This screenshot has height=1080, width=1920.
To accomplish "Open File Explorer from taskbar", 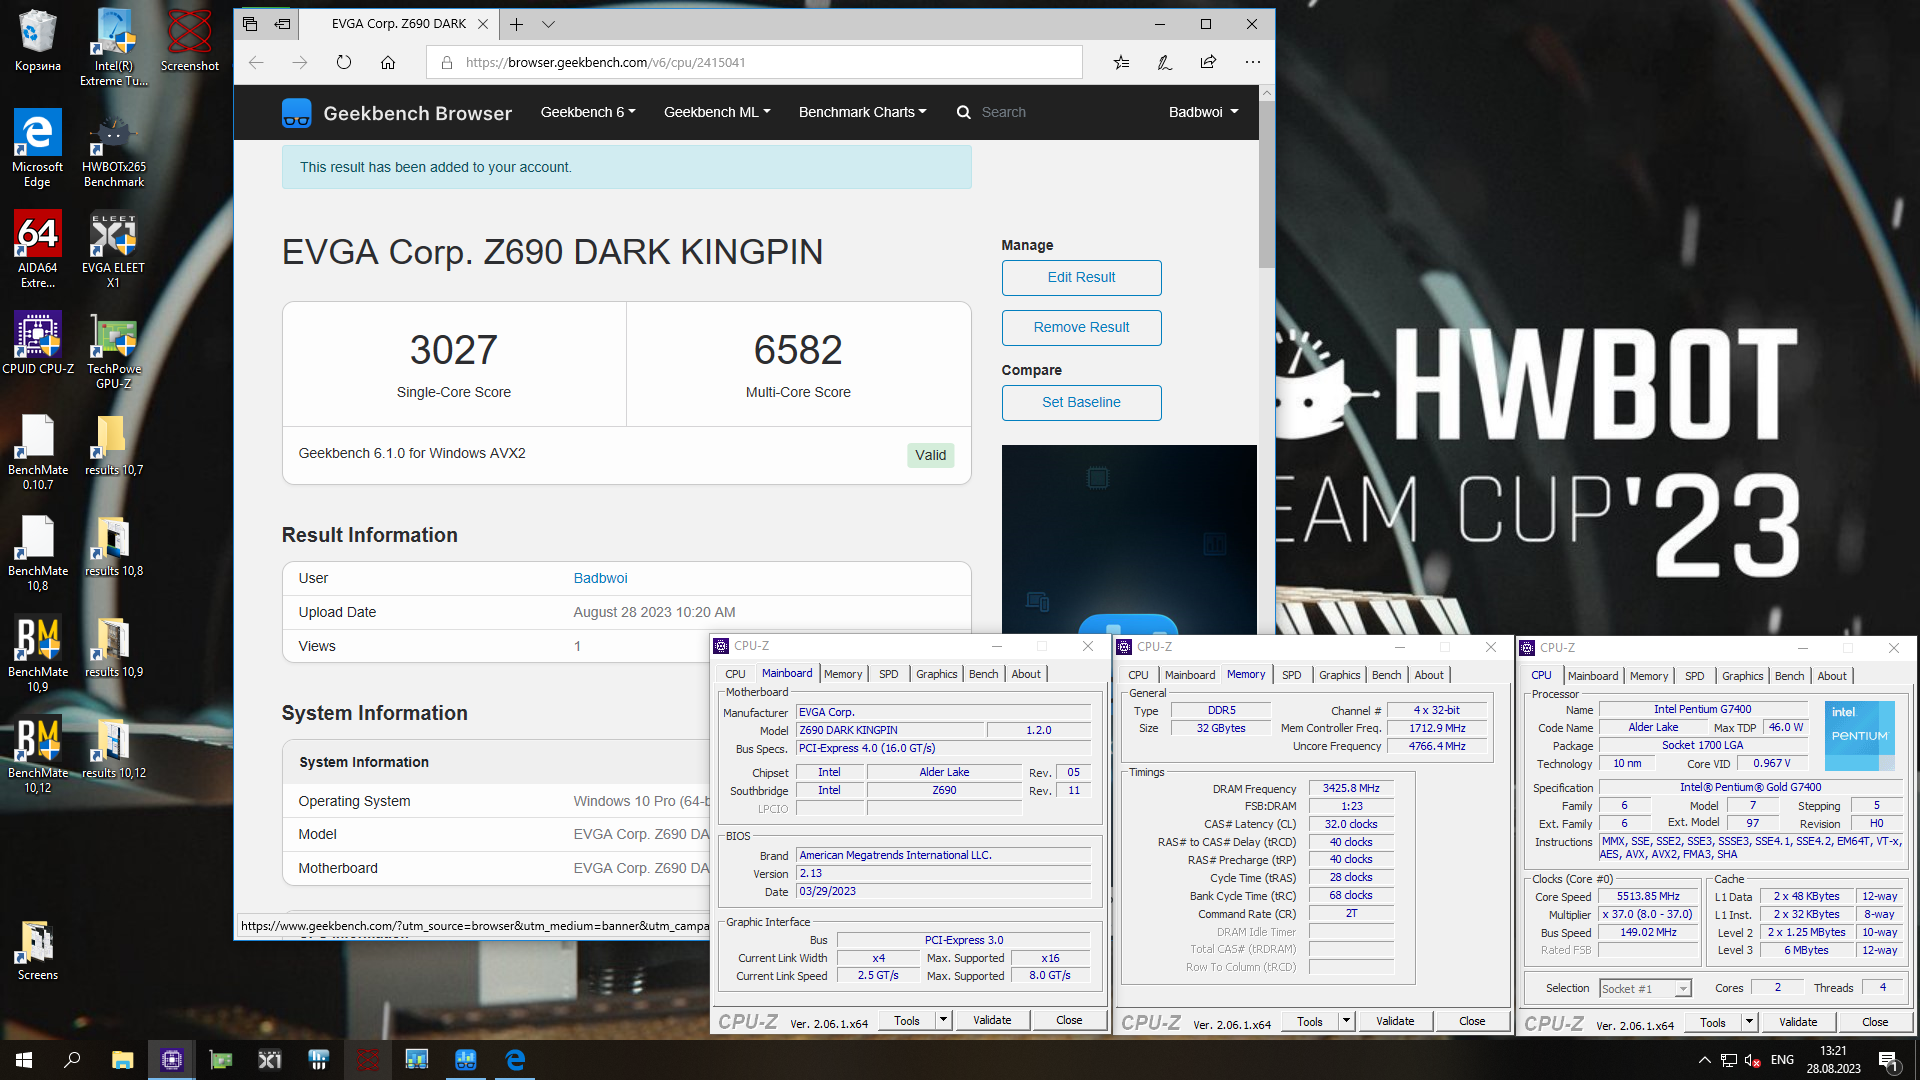I will pyautogui.click(x=122, y=1060).
